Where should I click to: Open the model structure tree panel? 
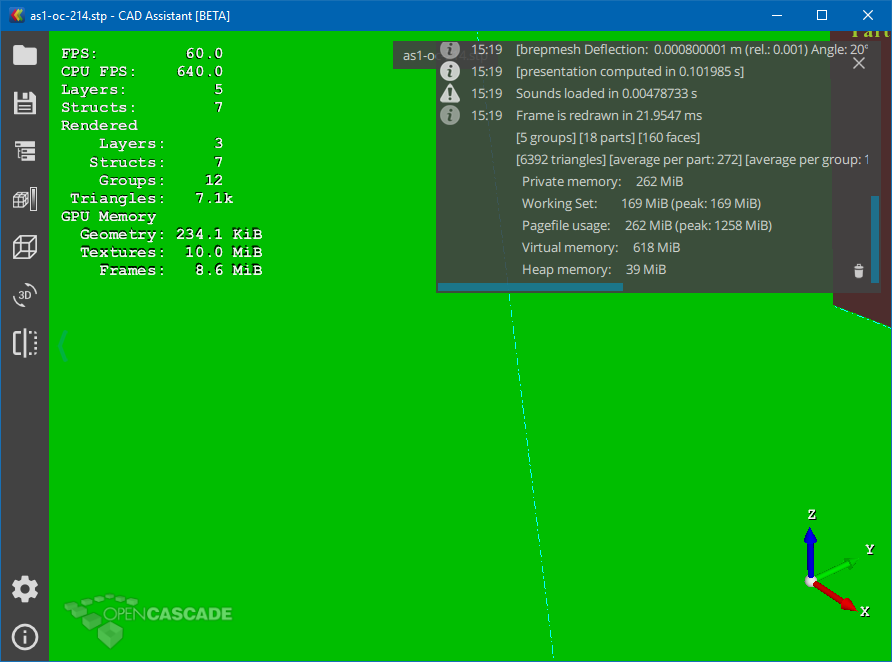(25, 151)
